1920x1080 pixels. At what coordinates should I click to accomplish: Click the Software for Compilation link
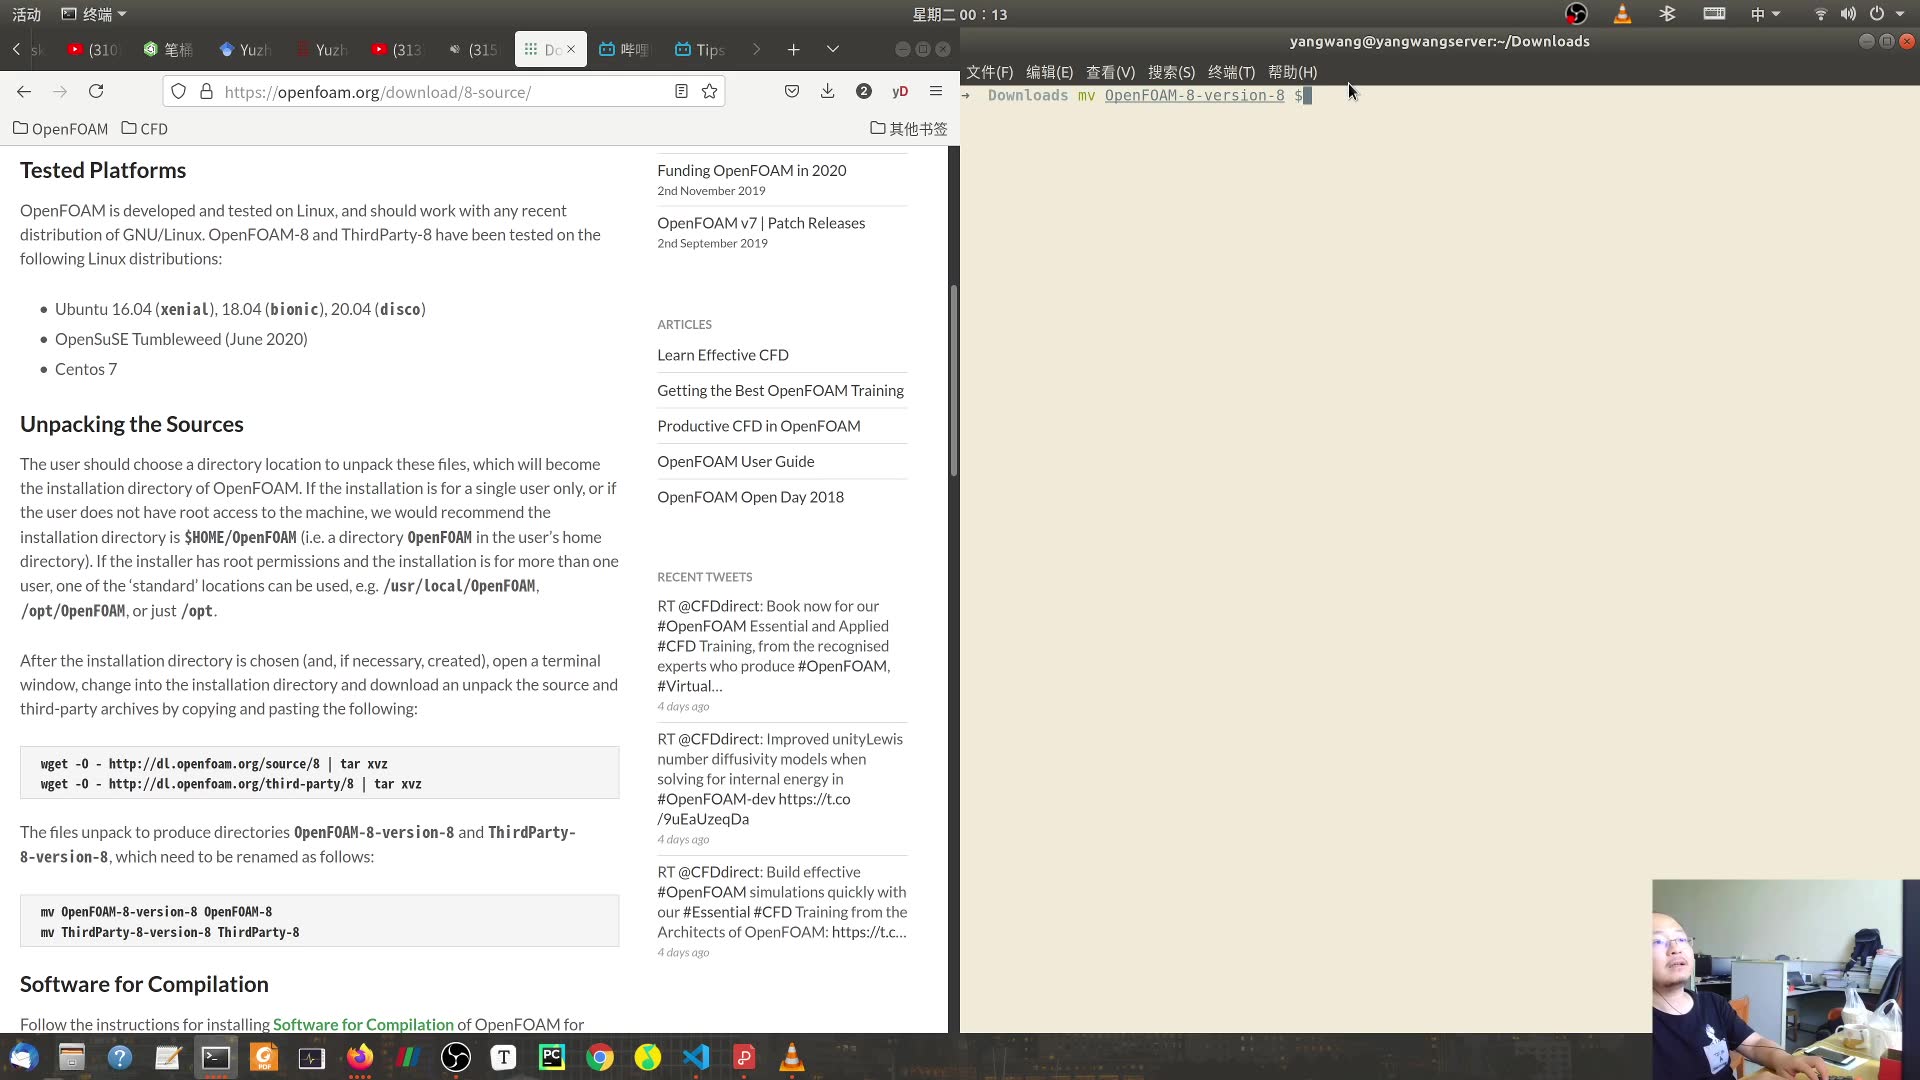pyautogui.click(x=364, y=1023)
